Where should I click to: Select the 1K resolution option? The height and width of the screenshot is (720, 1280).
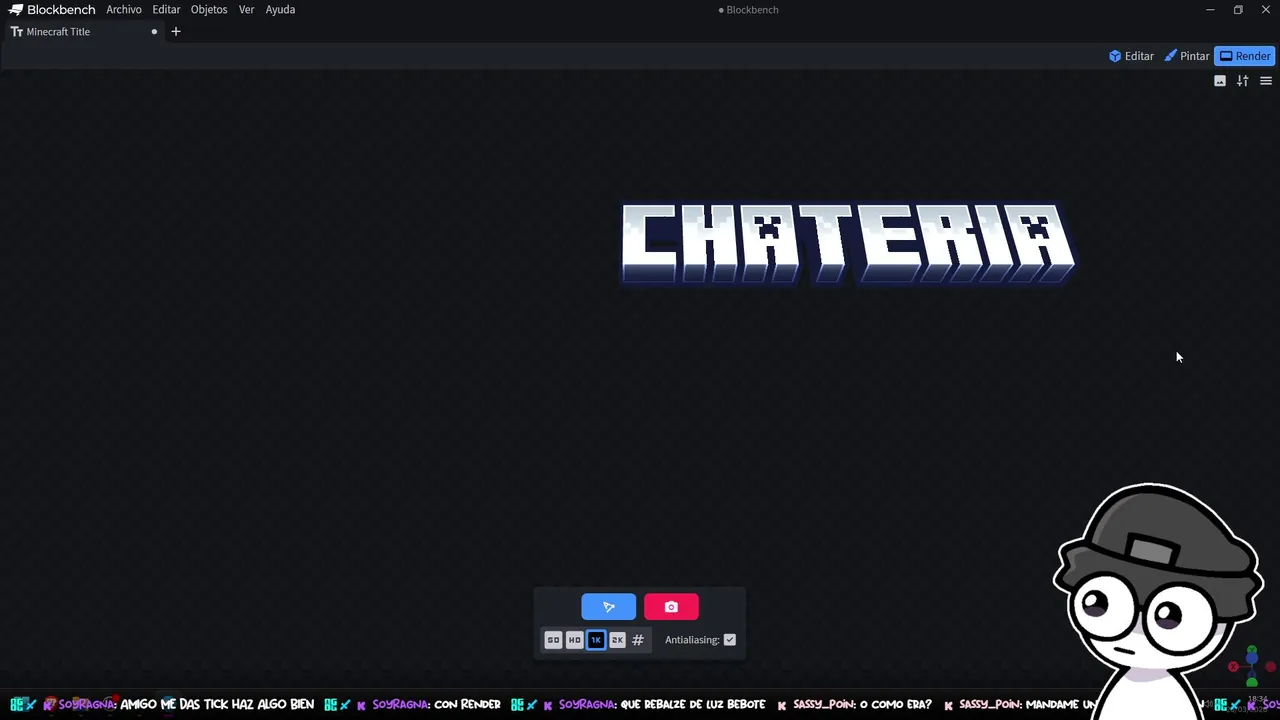[x=596, y=640]
